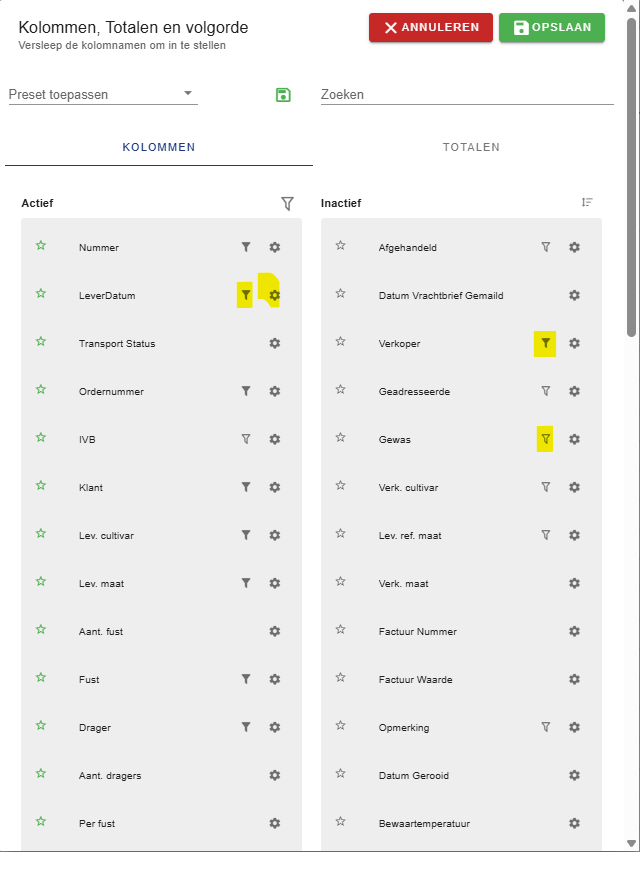Toggle the star for Ordernummer column

pos(41,390)
